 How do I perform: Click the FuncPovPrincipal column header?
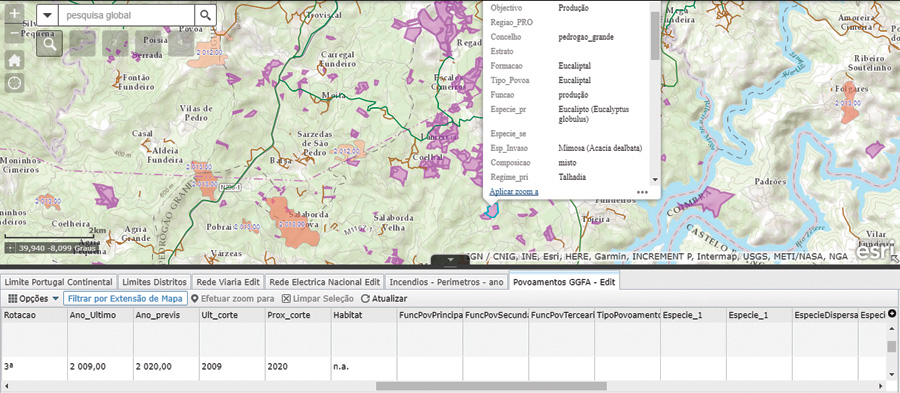429,314
